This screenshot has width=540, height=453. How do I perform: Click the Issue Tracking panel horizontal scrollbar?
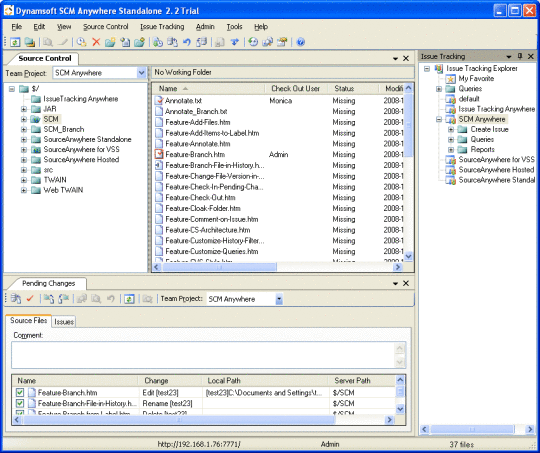472,429
